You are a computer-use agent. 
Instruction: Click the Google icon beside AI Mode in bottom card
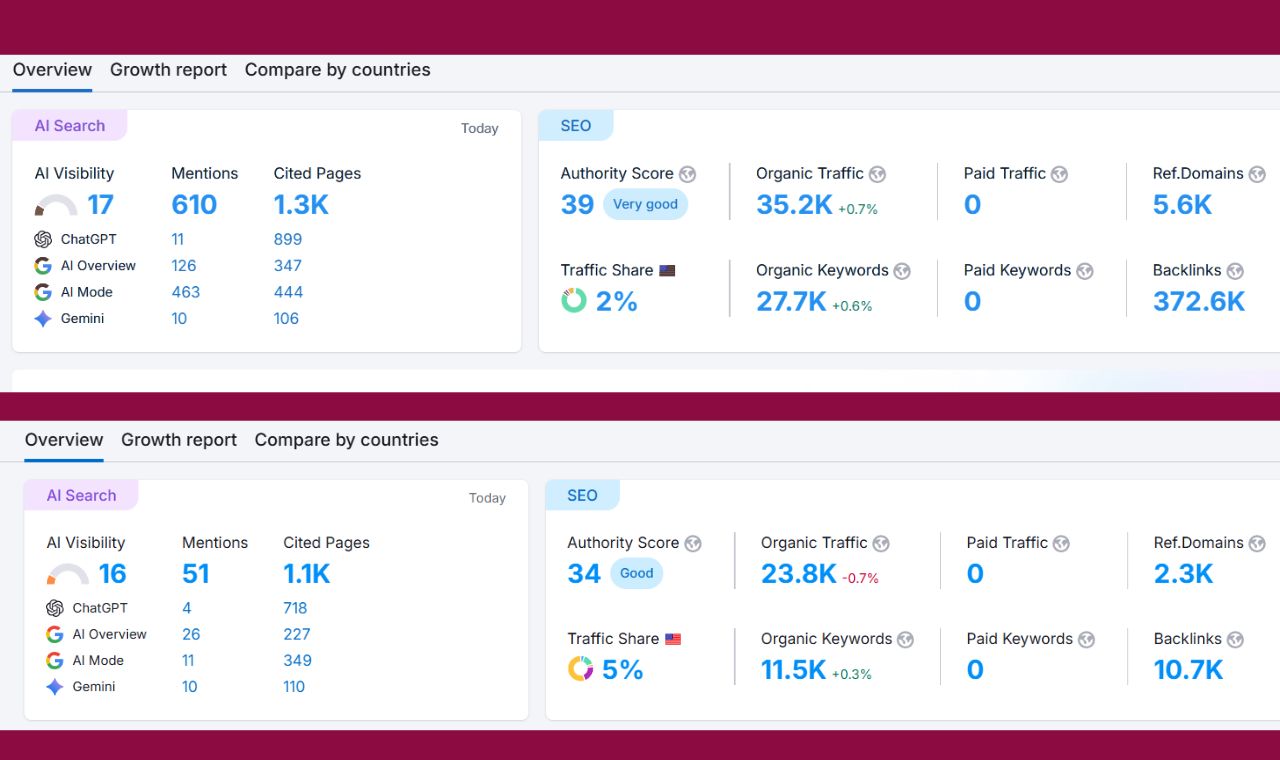(x=55, y=661)
